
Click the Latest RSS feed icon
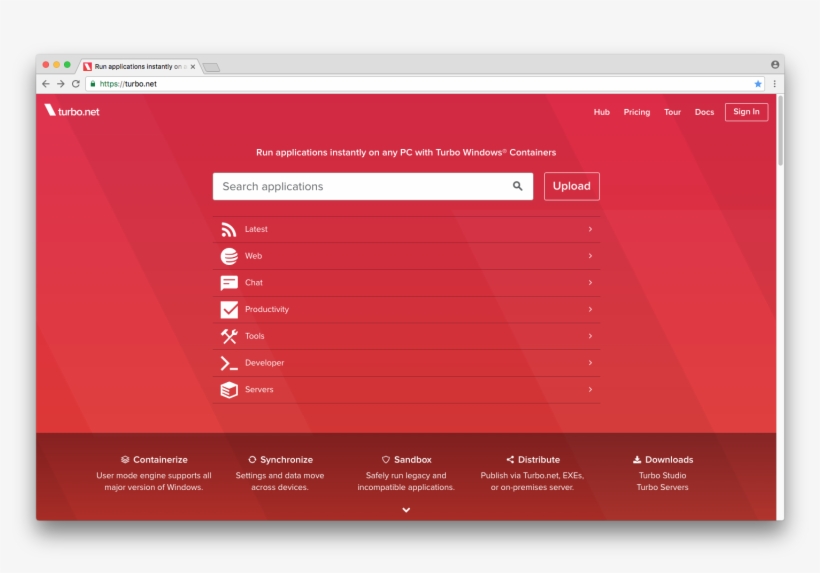tap(229, 229)
